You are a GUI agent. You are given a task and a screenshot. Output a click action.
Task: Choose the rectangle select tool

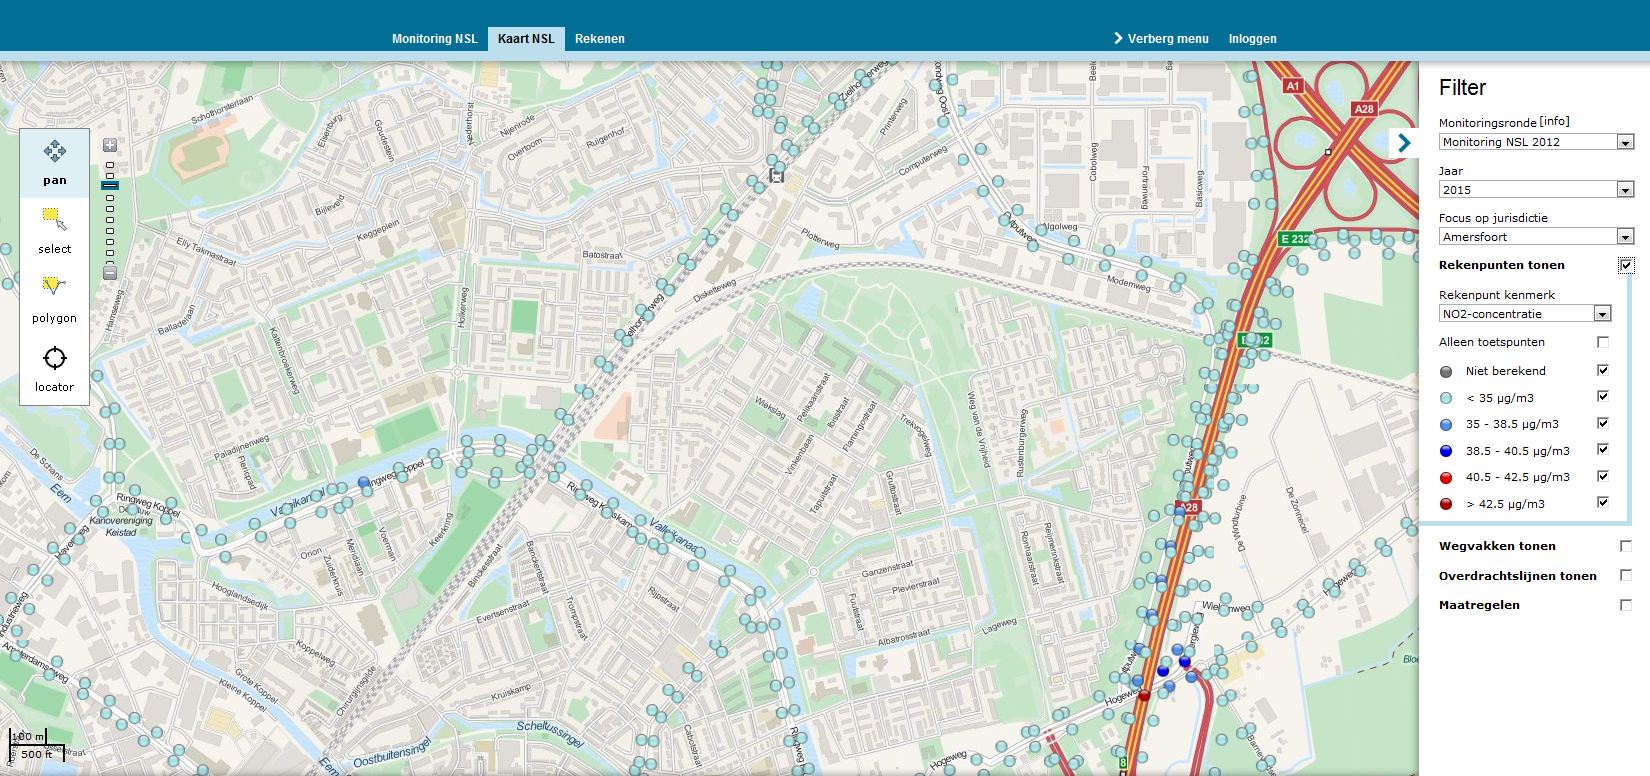55,231
